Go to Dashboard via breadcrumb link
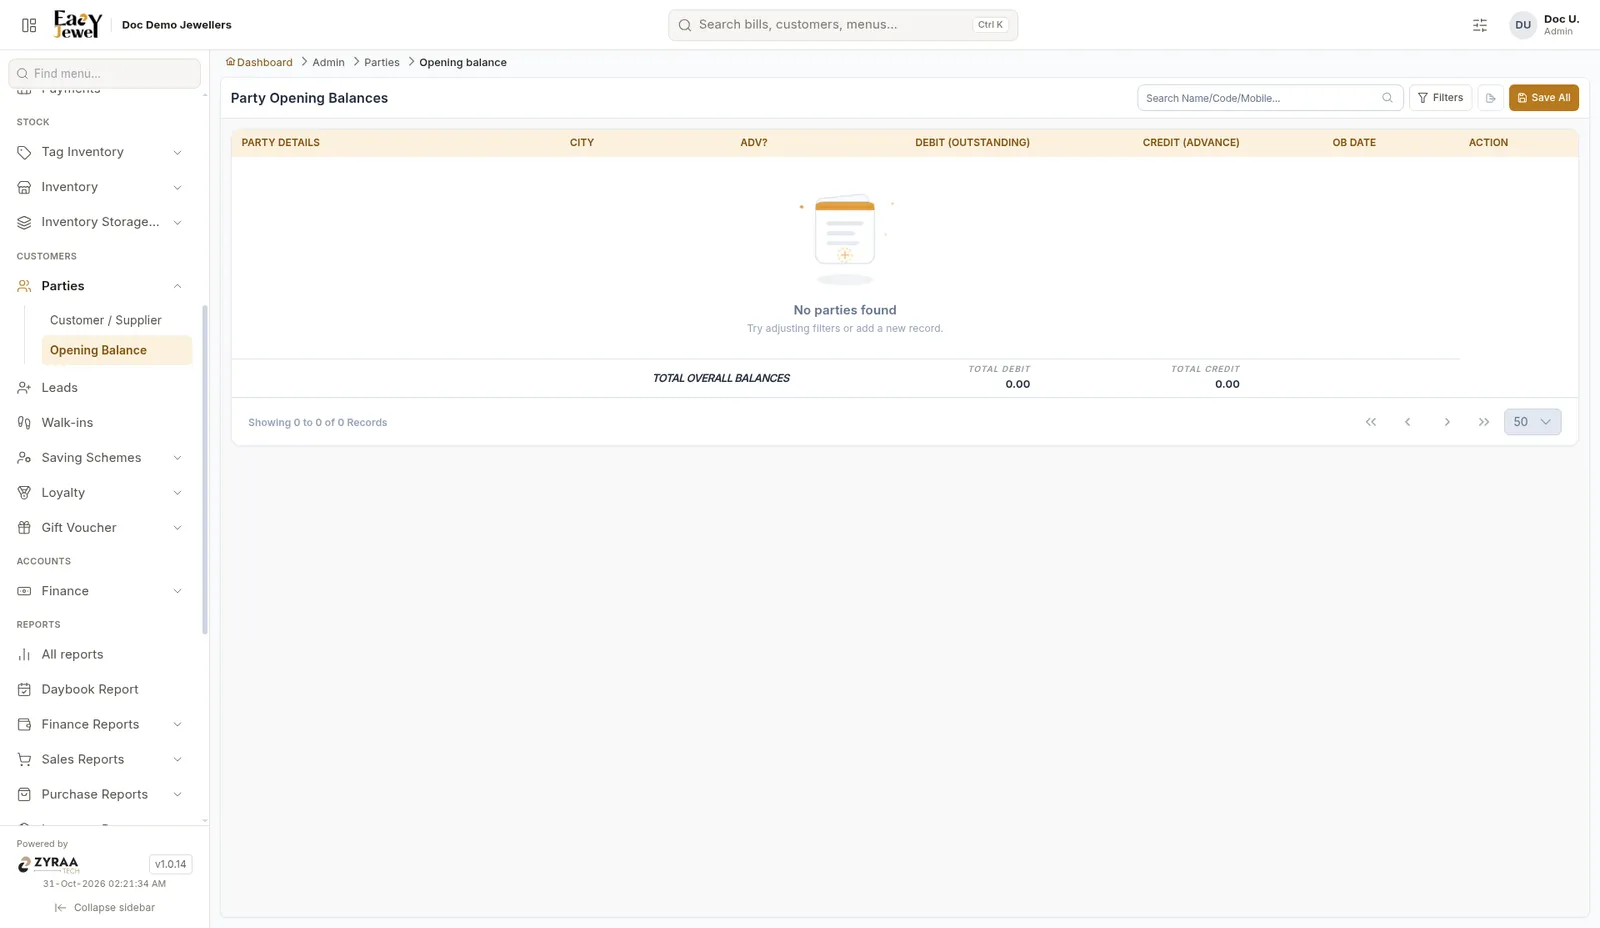The width and height of the screenshot is (1600, 928). coord(259,62)
